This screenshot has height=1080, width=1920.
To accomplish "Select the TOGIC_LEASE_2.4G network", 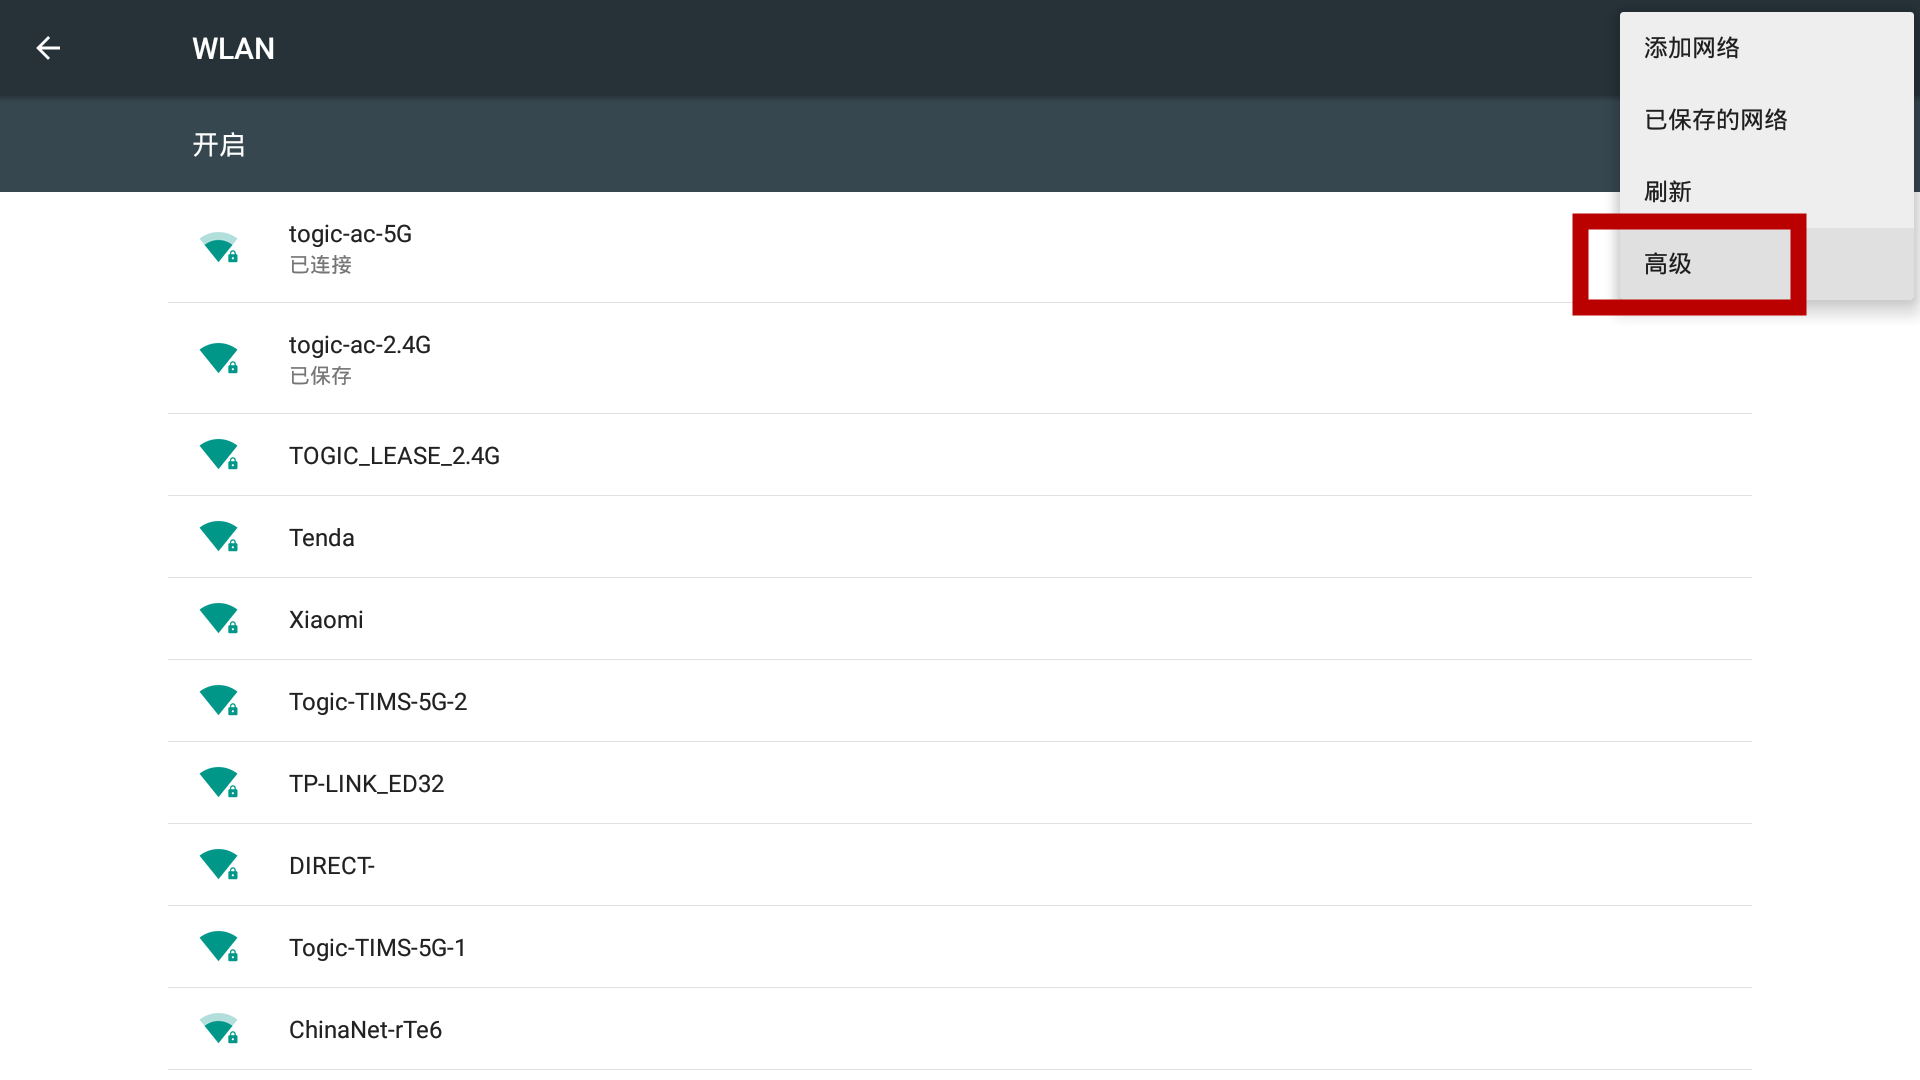I will [960, 456].
